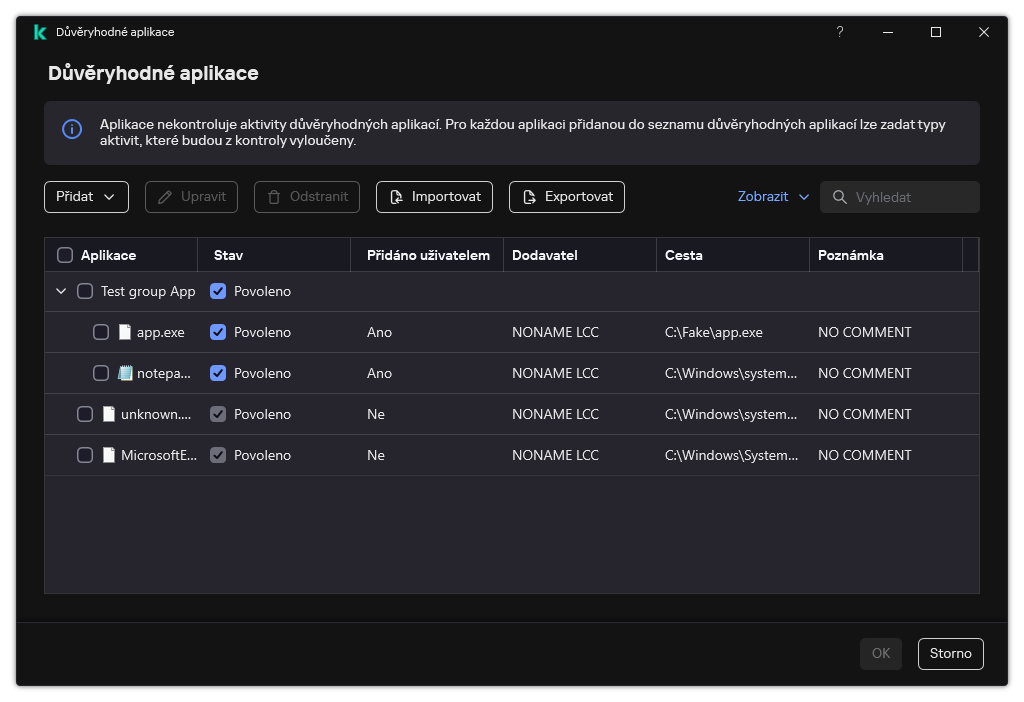Uncheck Povoleno status for app.exe
This screenshot has height=702, width=1024.
coord(218,332)
